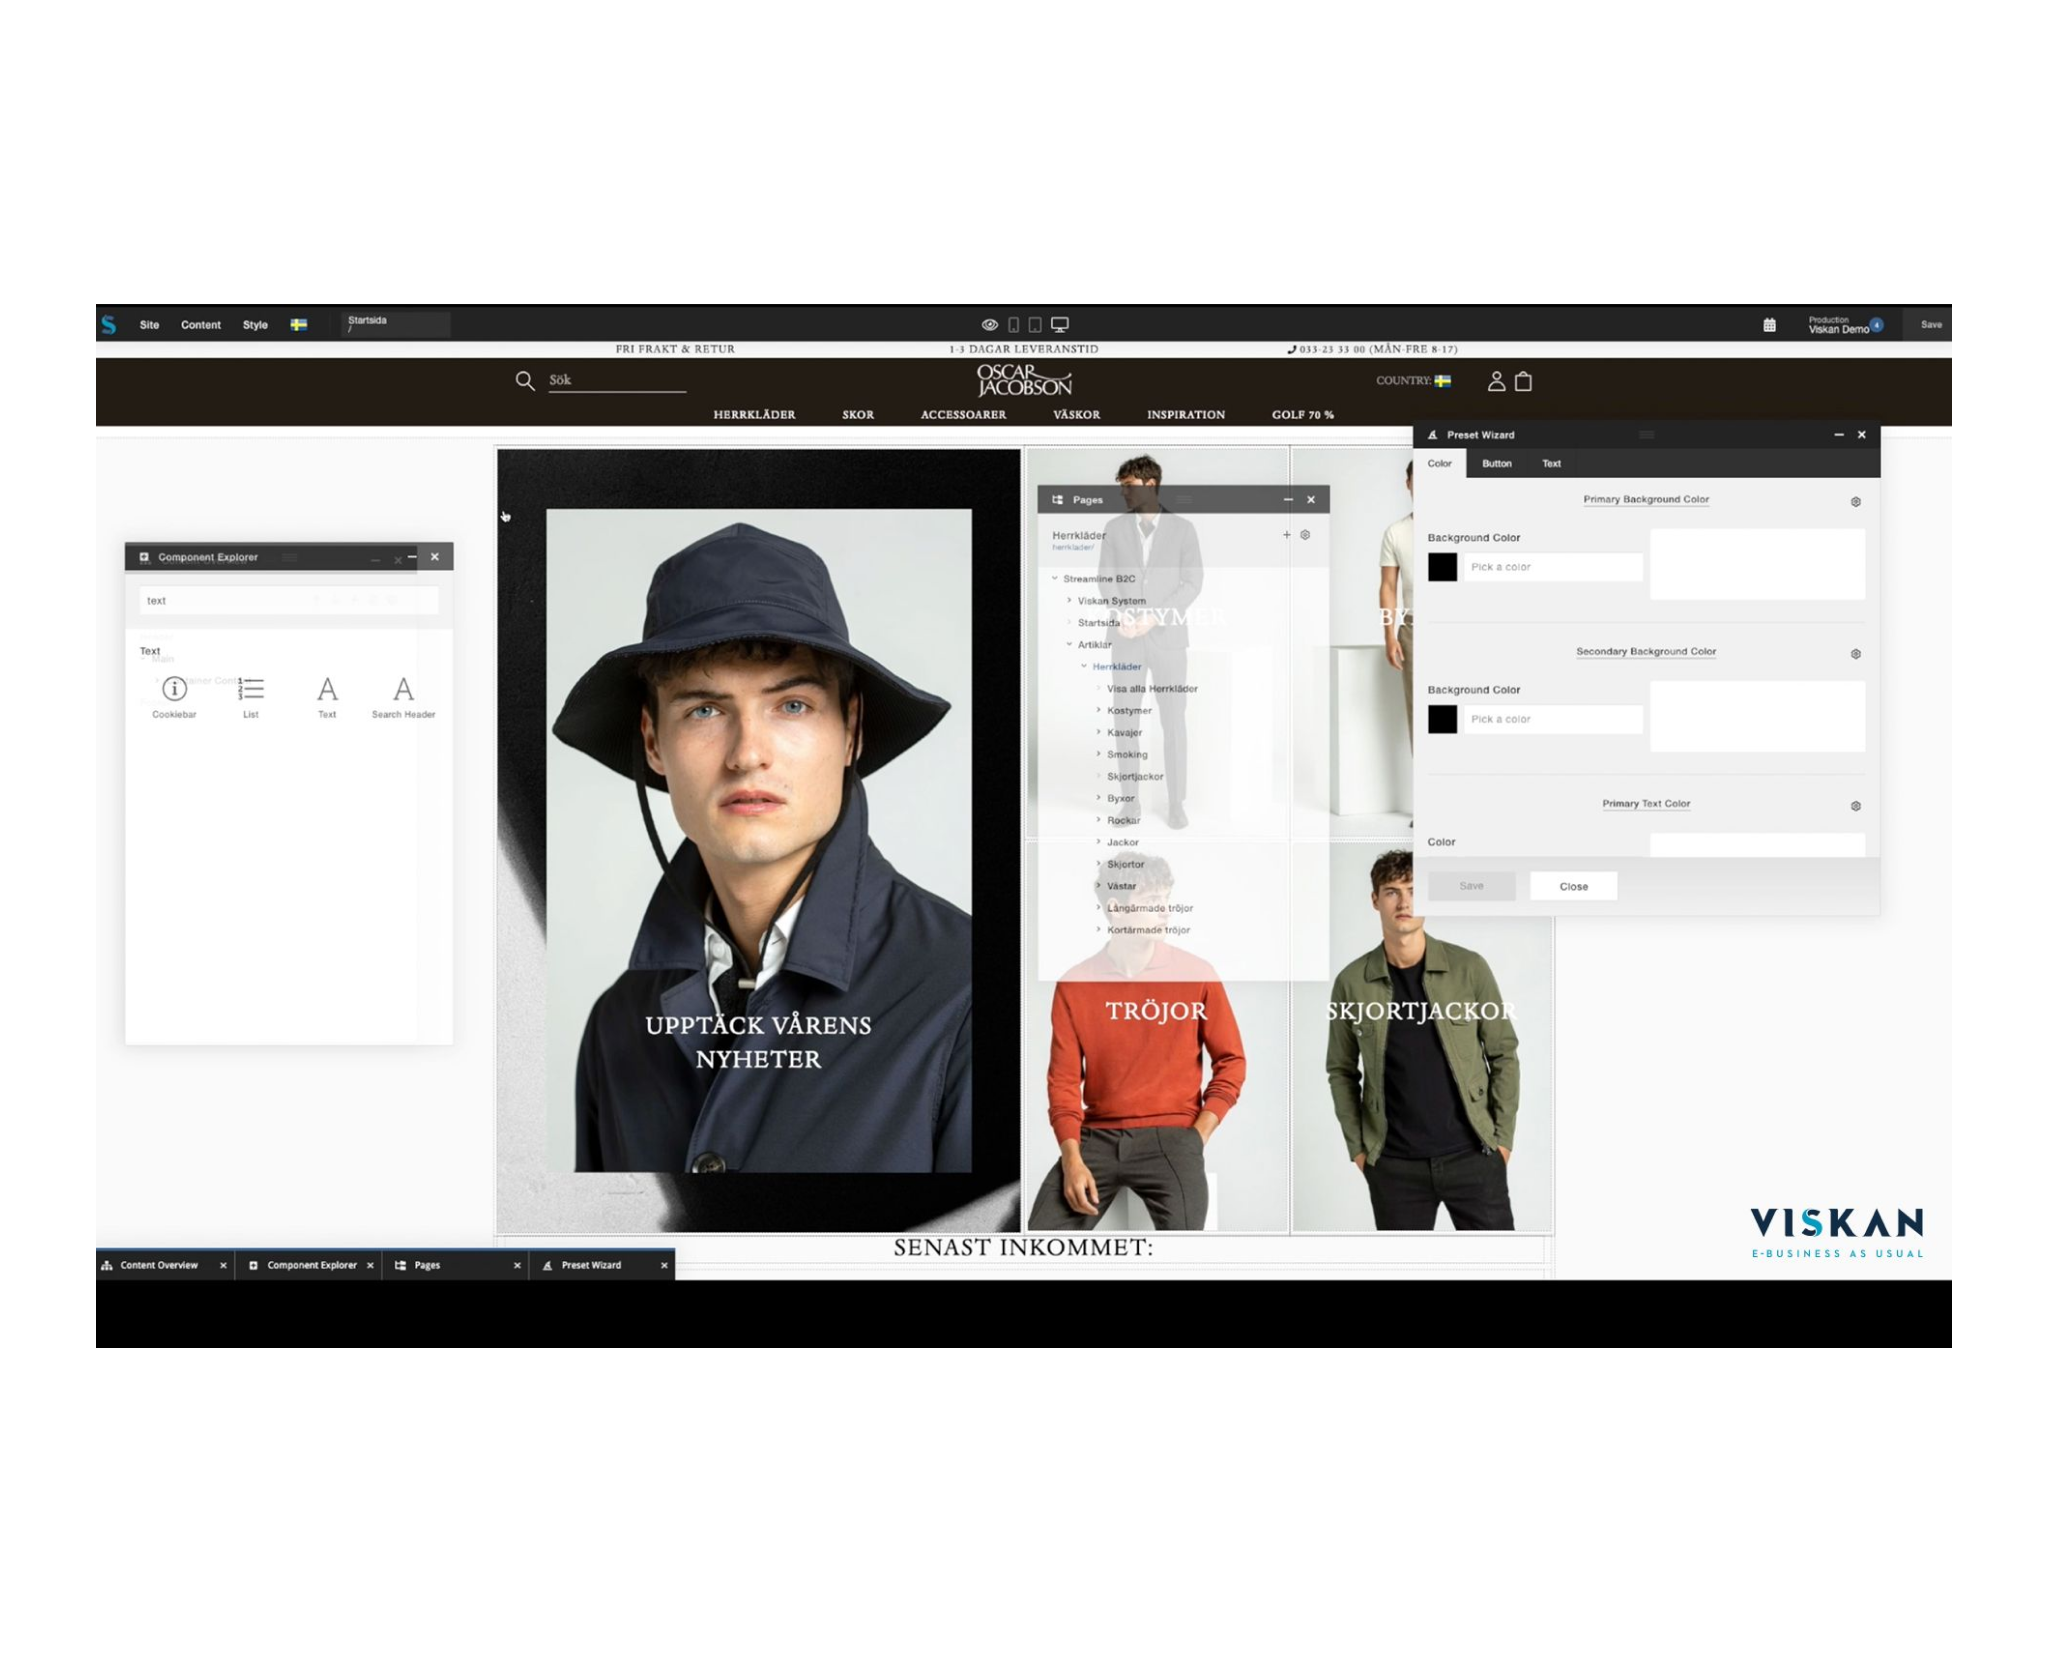The image size is (2048, 1656).
Task: Add a new page with plus icon
Action: [1287, 535]
